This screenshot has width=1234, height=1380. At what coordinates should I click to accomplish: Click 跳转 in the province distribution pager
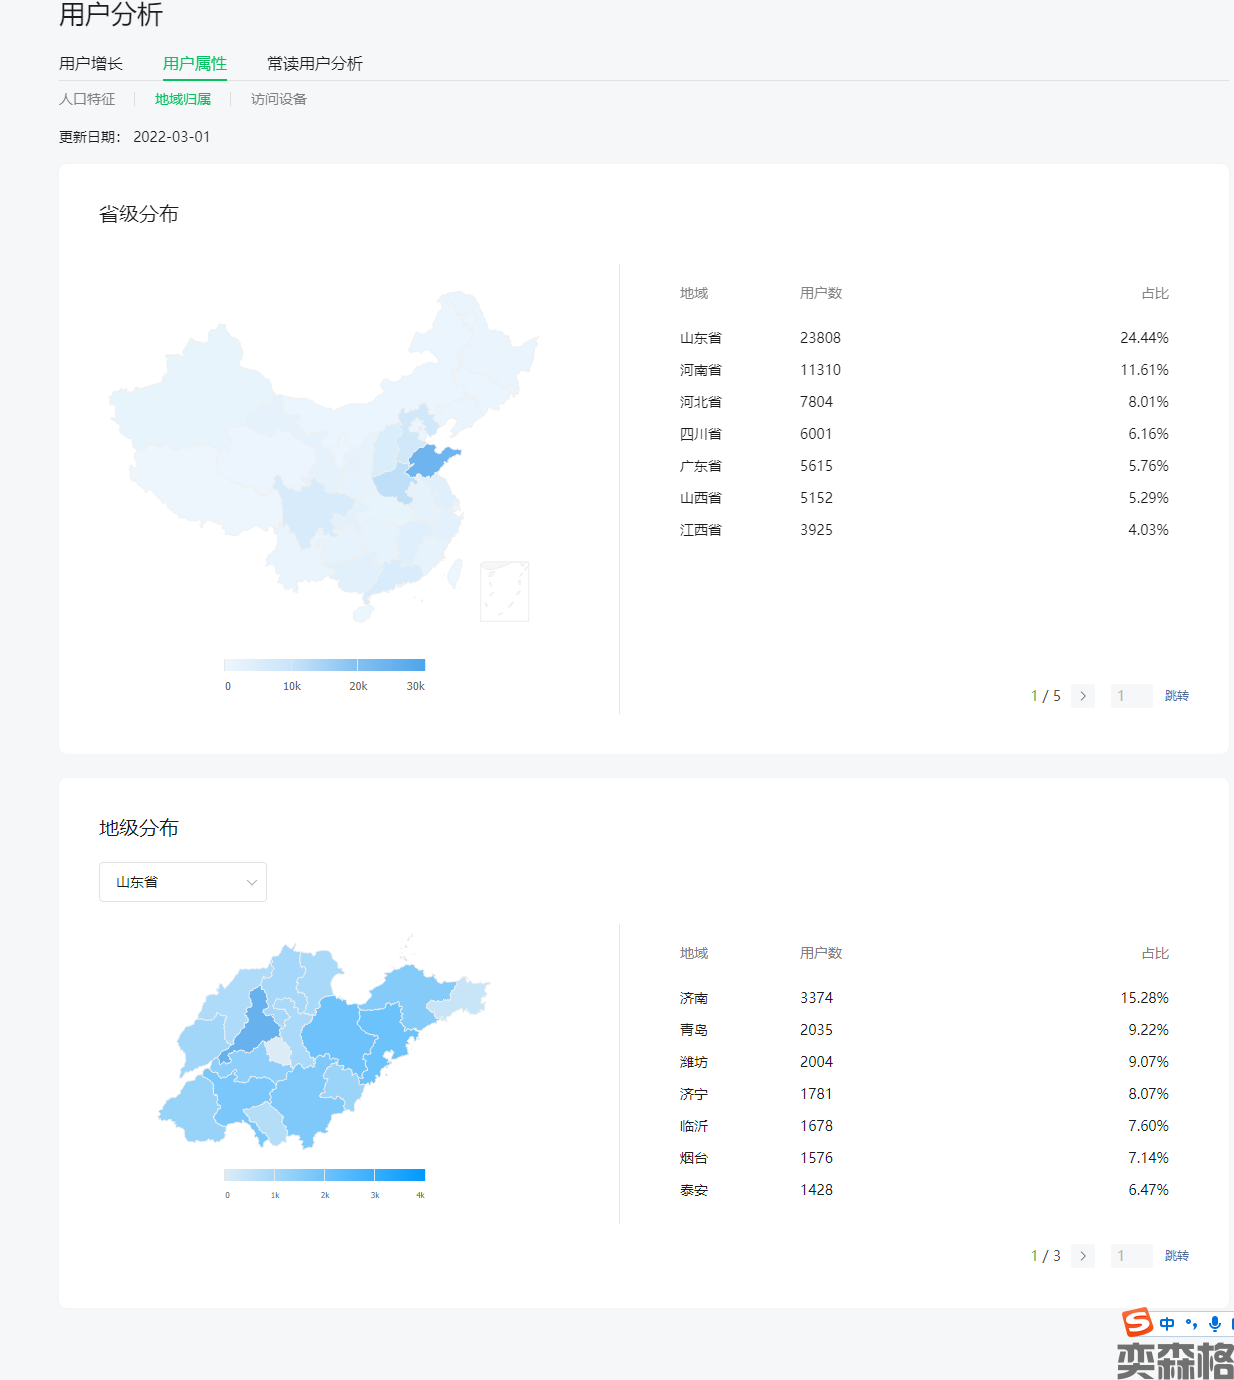(1176, 696)
